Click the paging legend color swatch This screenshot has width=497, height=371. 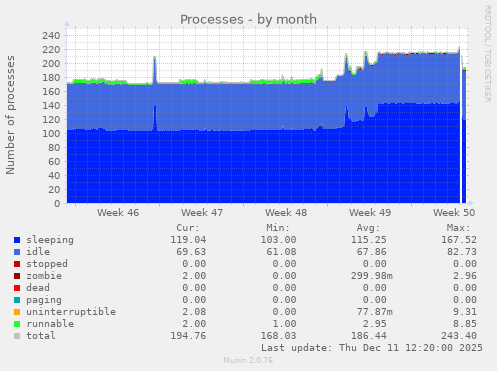coord(17,300)
